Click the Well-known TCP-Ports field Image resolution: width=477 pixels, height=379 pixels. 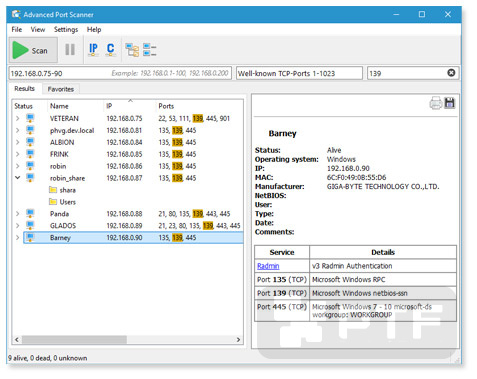[299, 73]
